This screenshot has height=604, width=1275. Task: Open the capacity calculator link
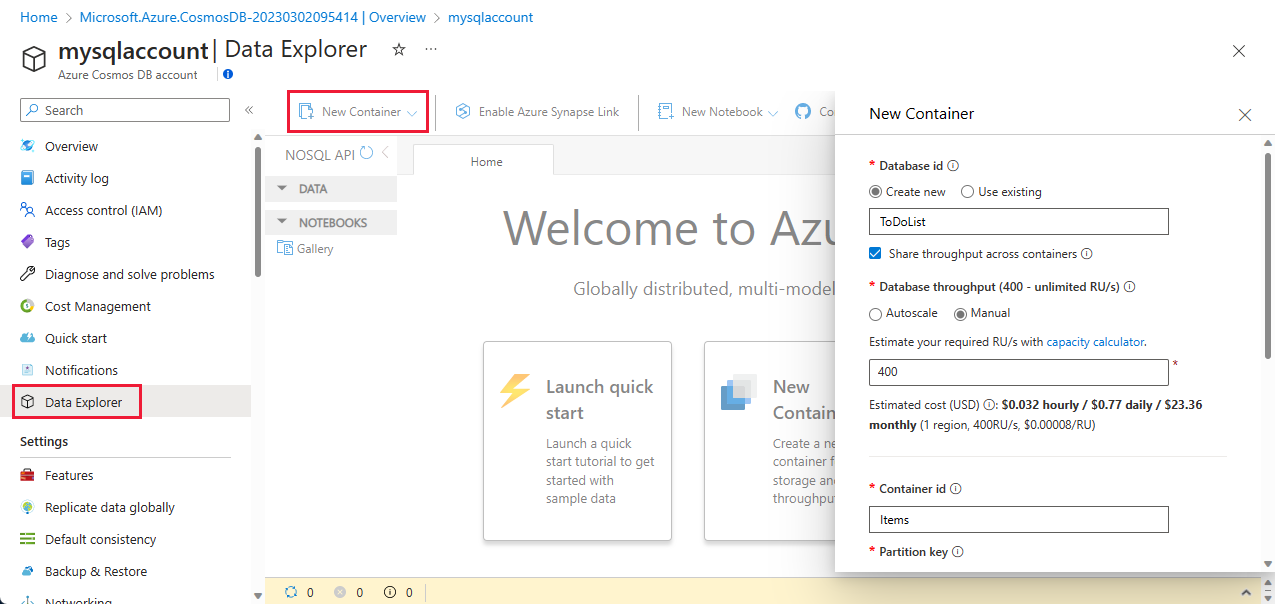click(1094, 342)
